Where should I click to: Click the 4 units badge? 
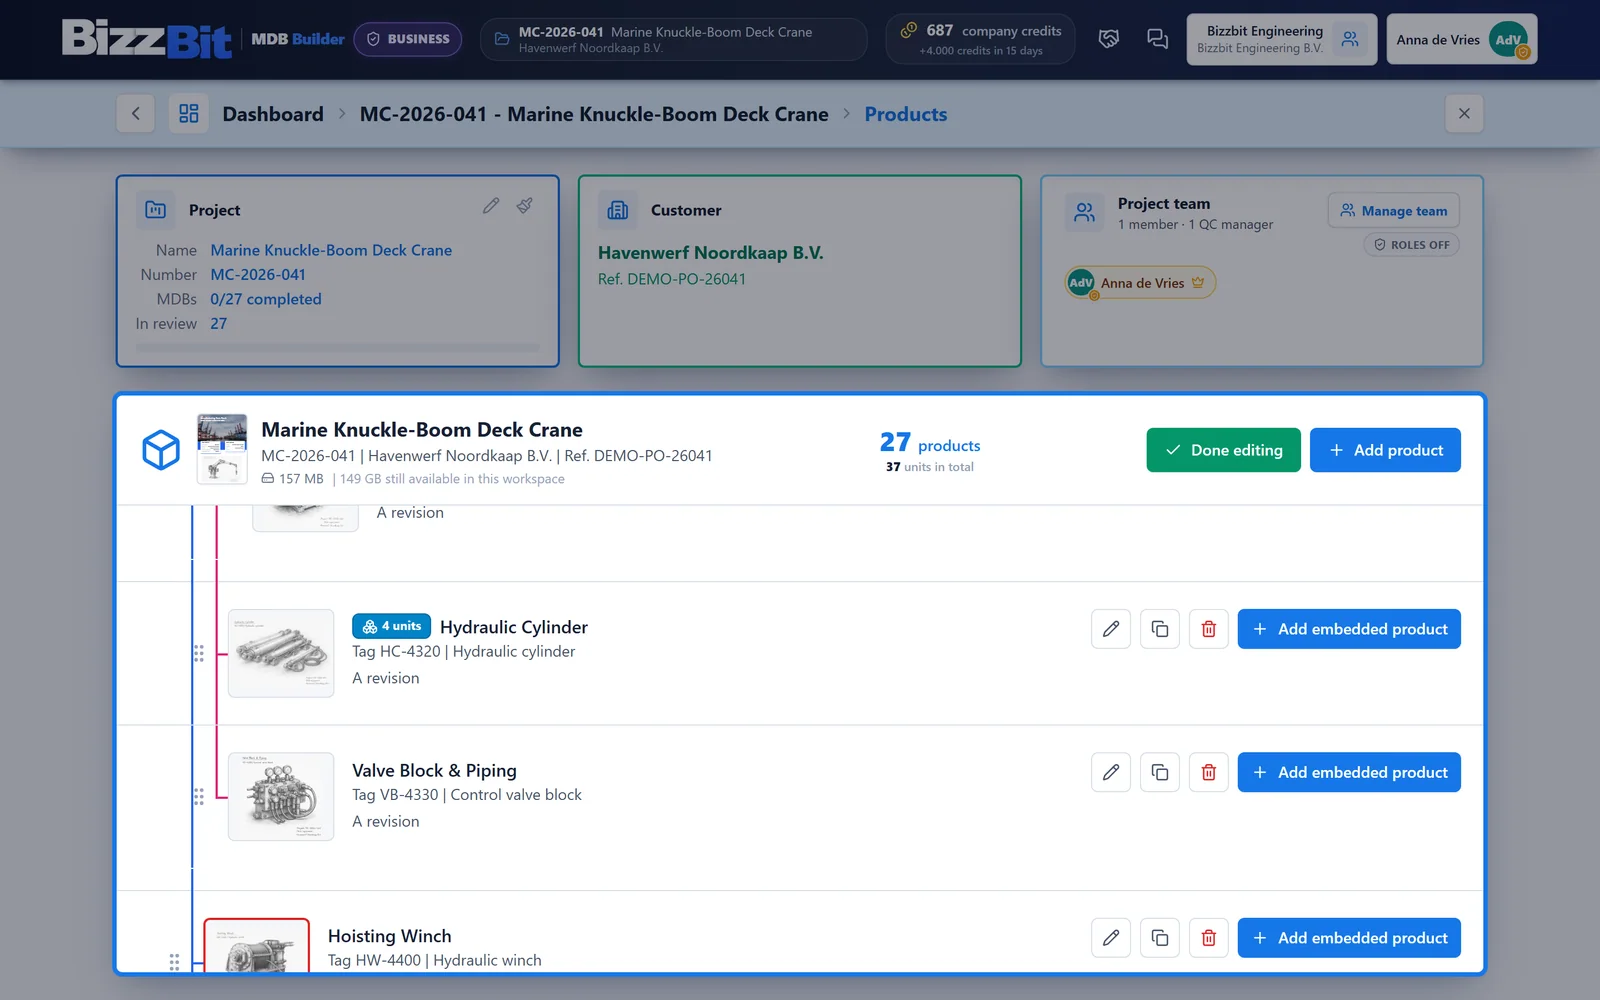click(x=391, y=626)
